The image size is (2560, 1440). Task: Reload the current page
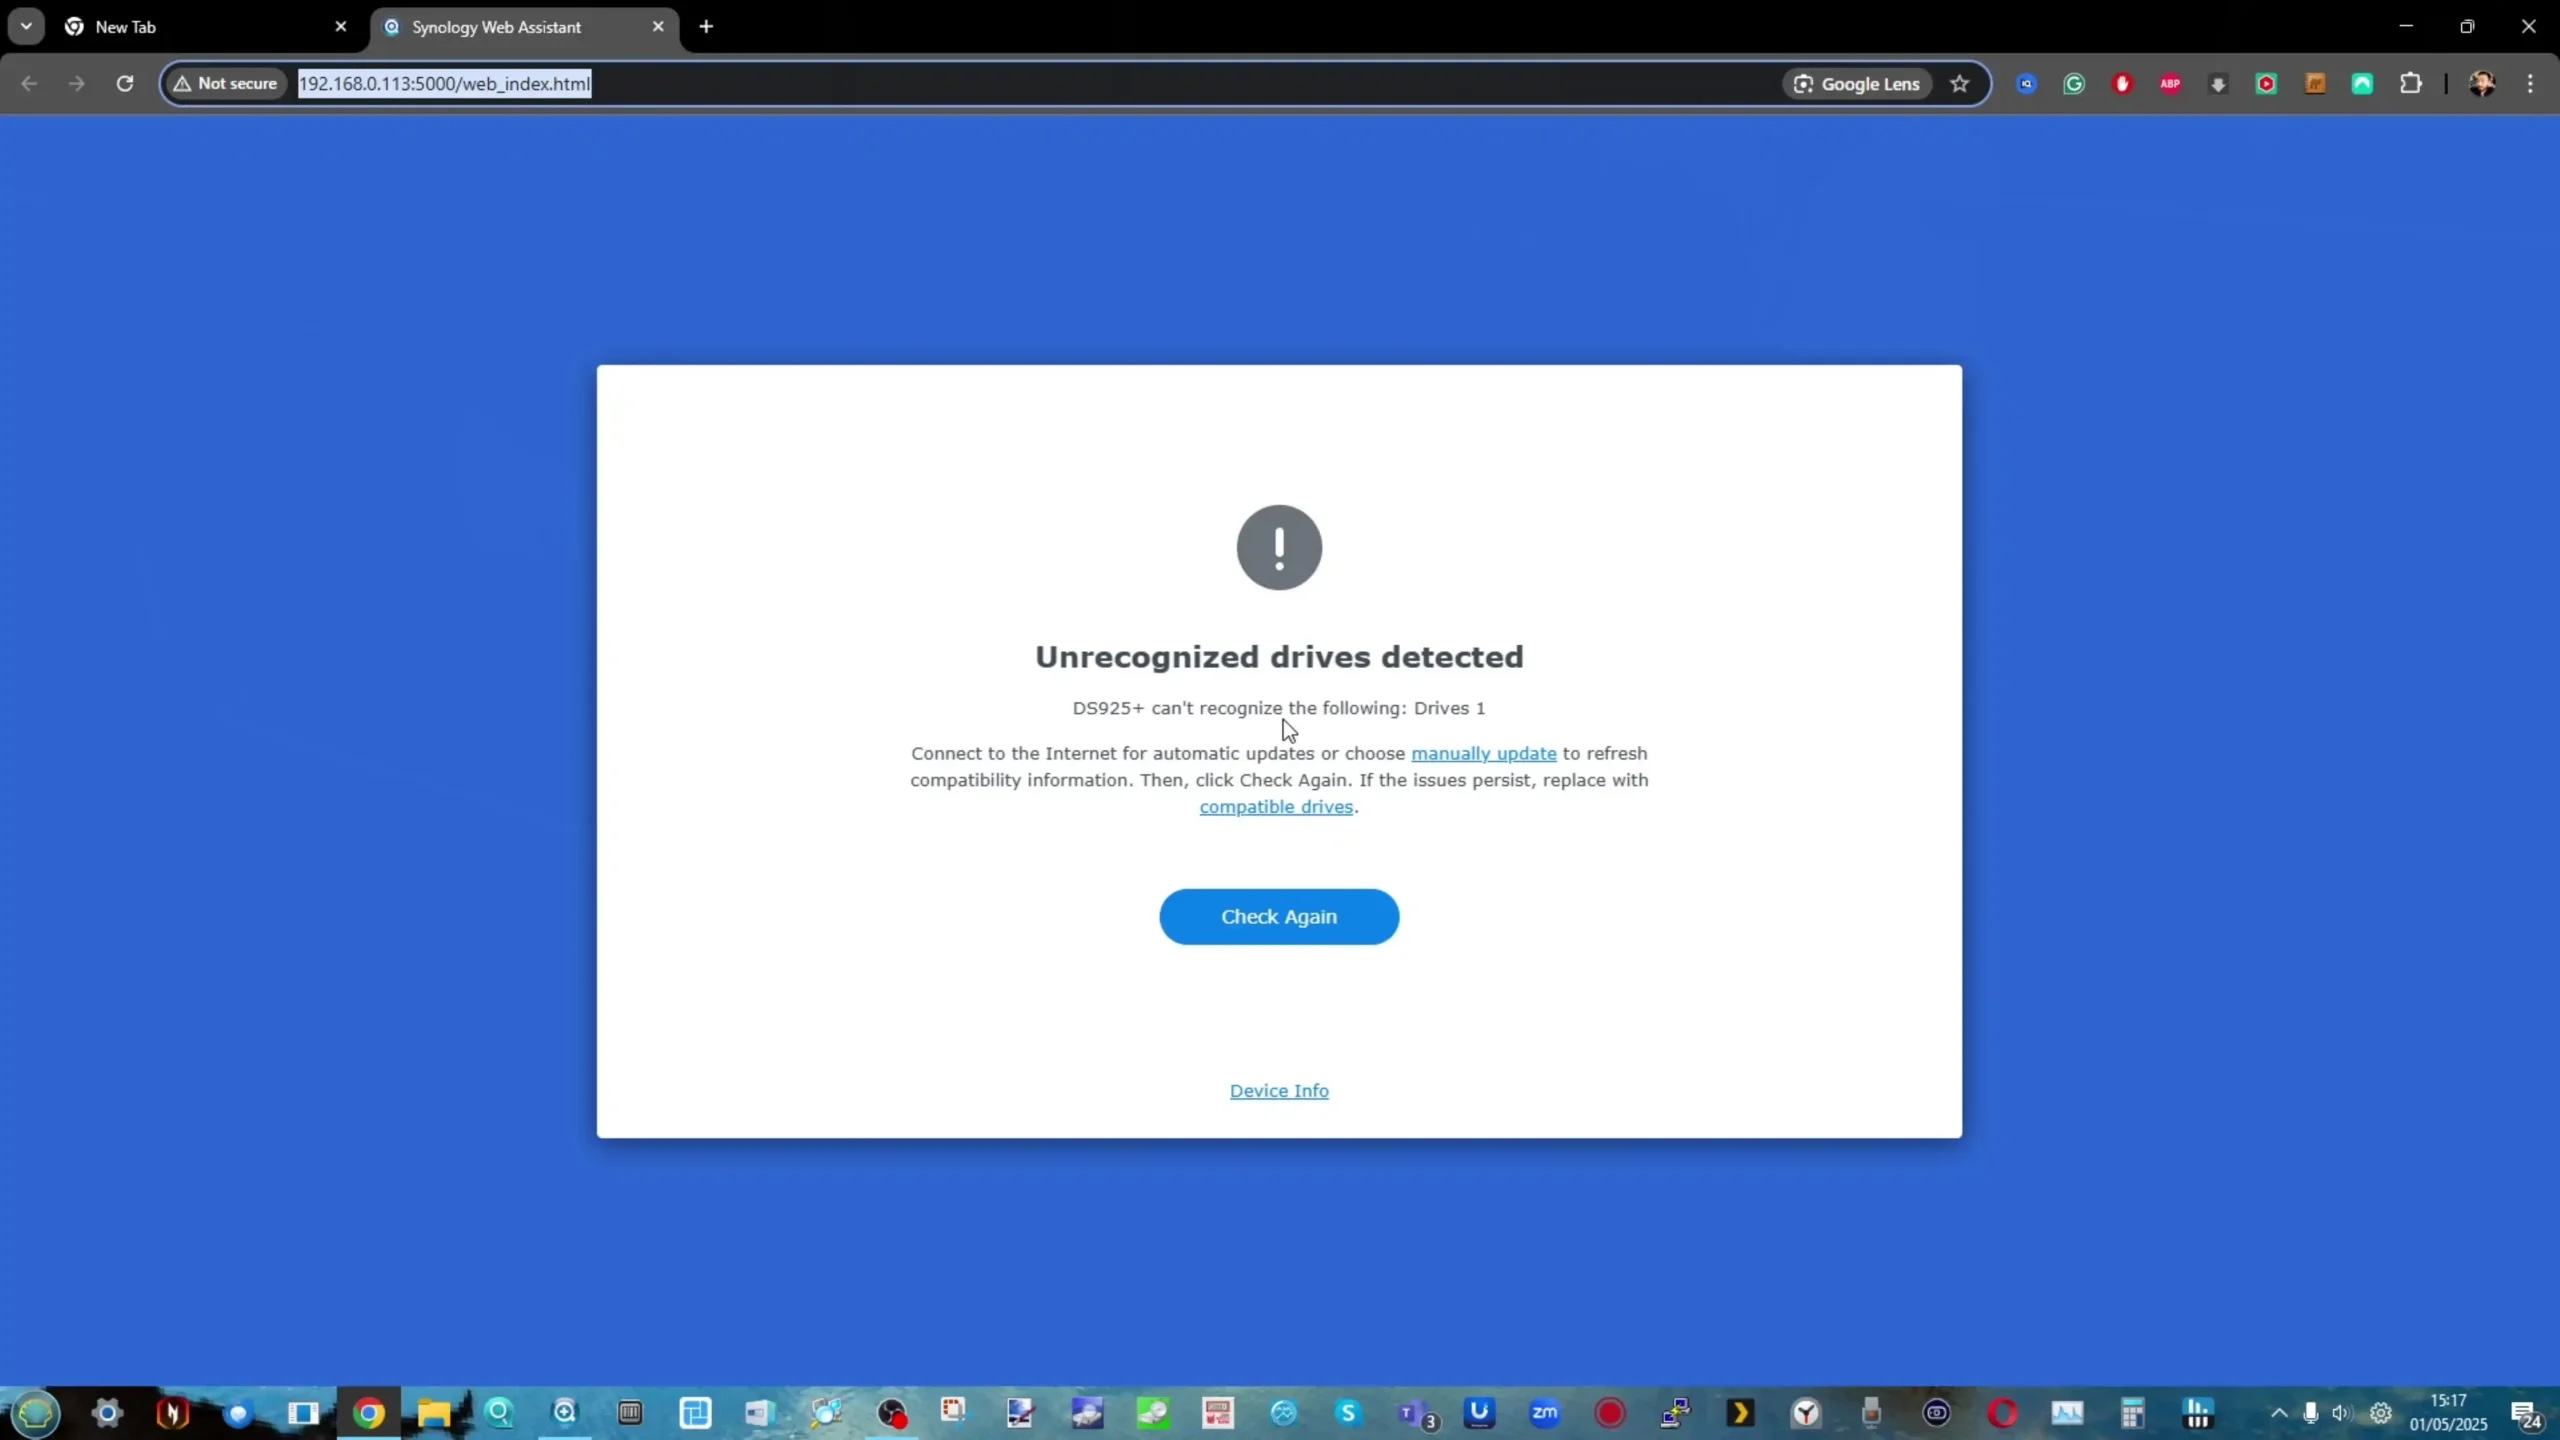(124, 83)
